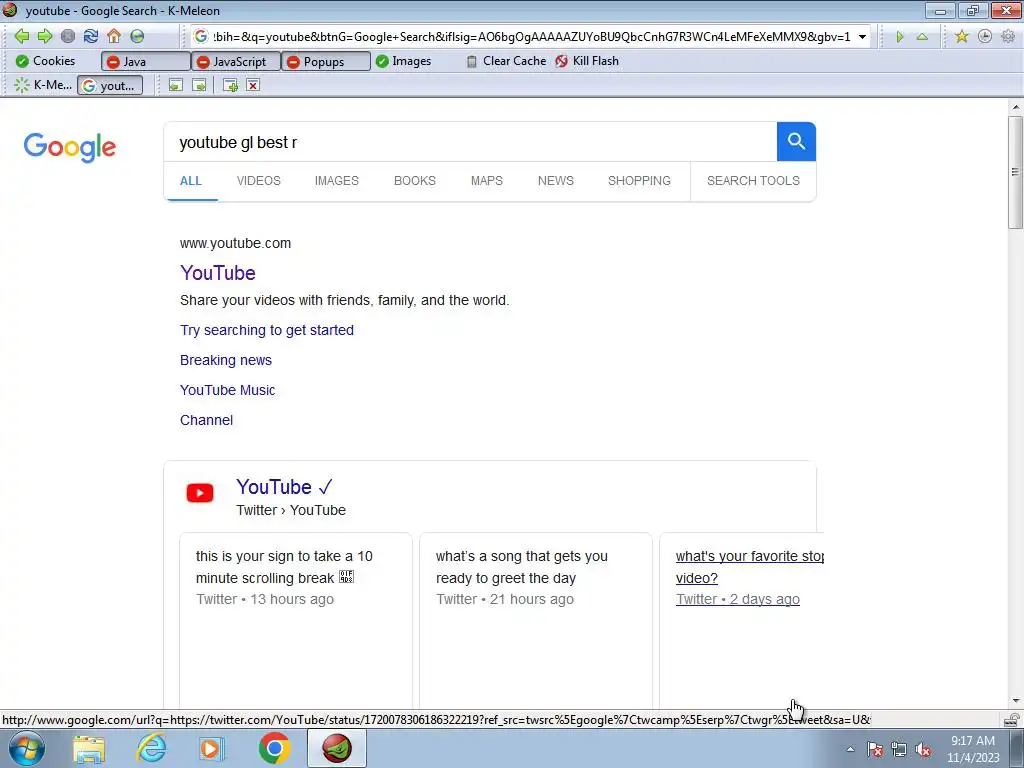Screen dimensions: 1024x768
Task: Click scrollbar up arrow
Action: pyautogui.click(x=1016, y=107)
